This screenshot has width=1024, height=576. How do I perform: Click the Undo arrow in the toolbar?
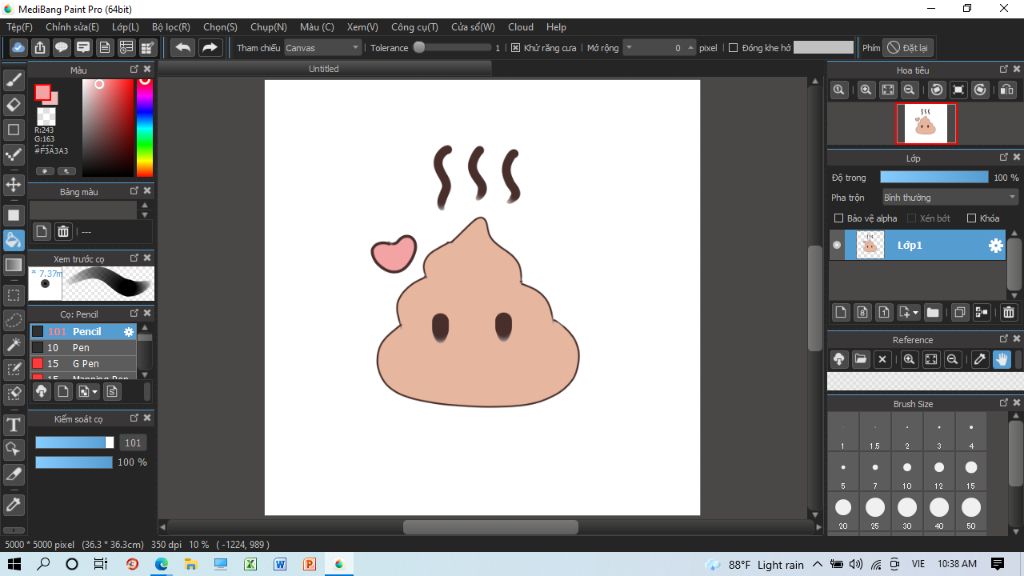(x=184, y=48)
